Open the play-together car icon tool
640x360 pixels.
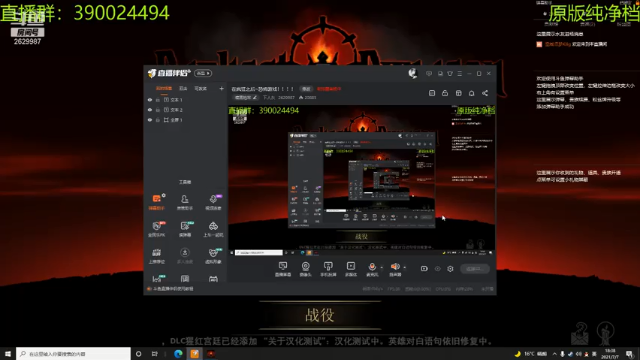[x=213, y=229]
